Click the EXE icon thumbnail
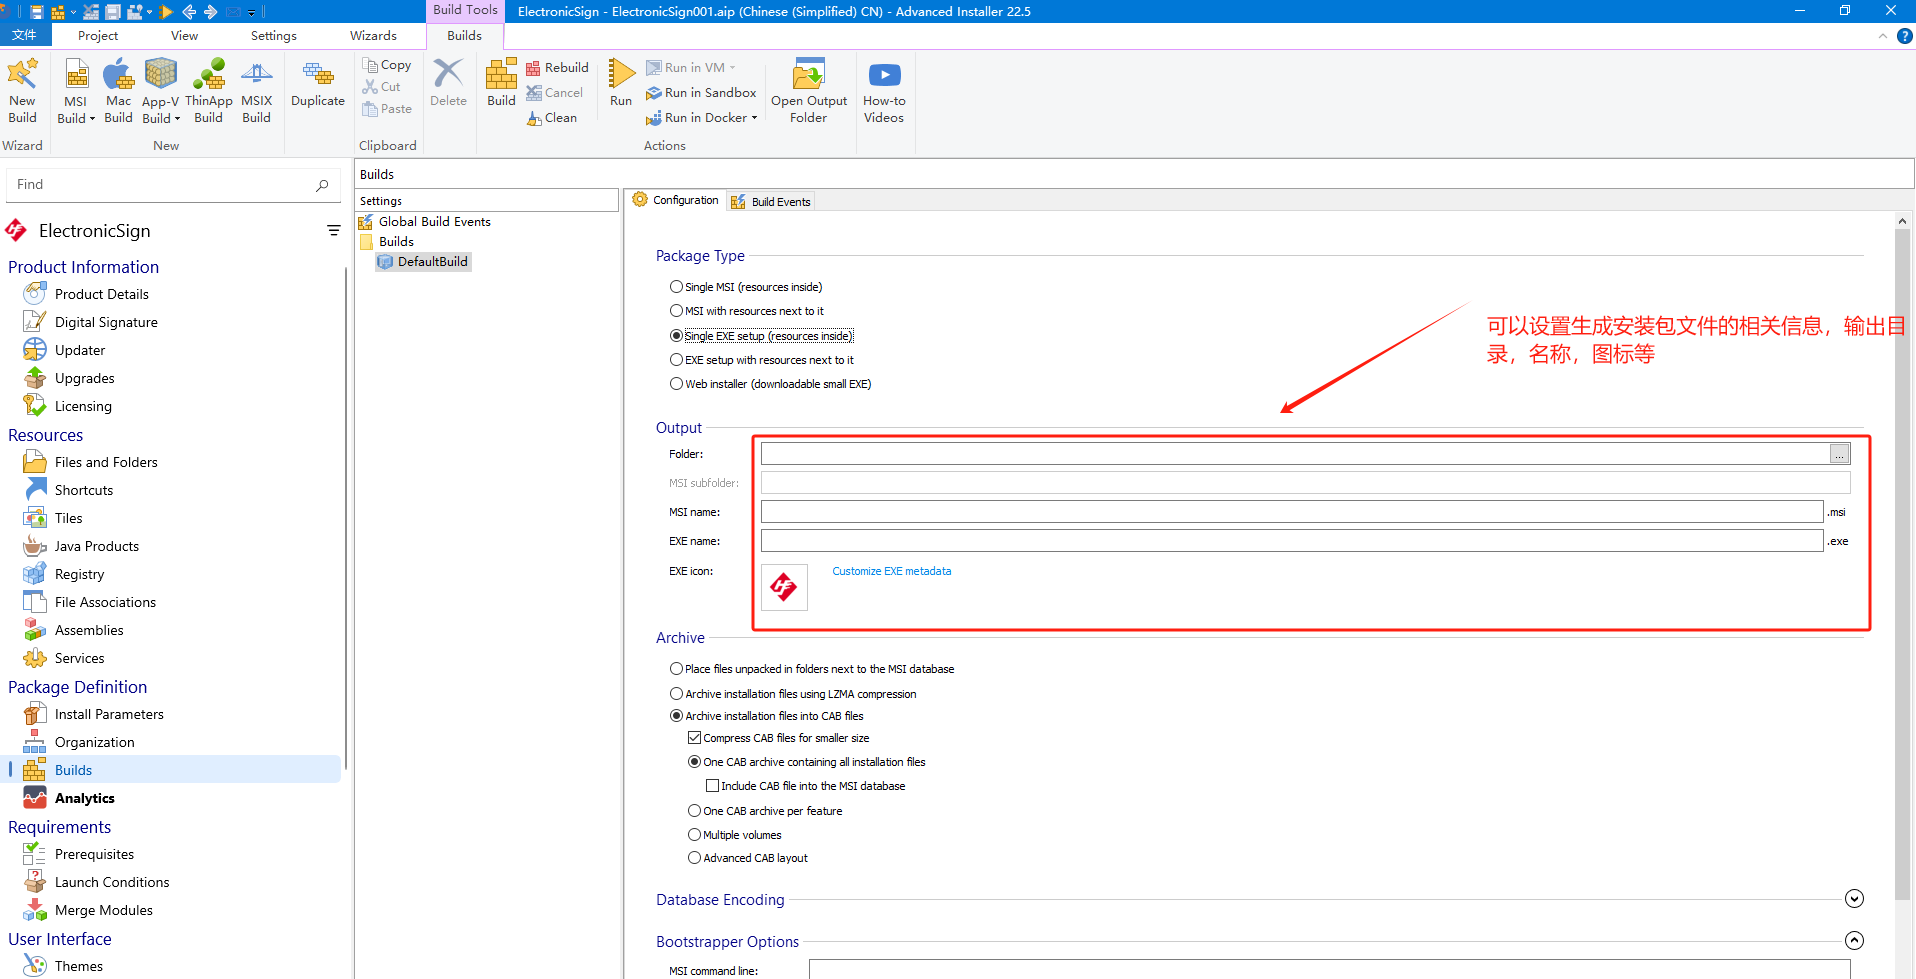The width and height of the screenshot is (1916, 979). point(784,587)
